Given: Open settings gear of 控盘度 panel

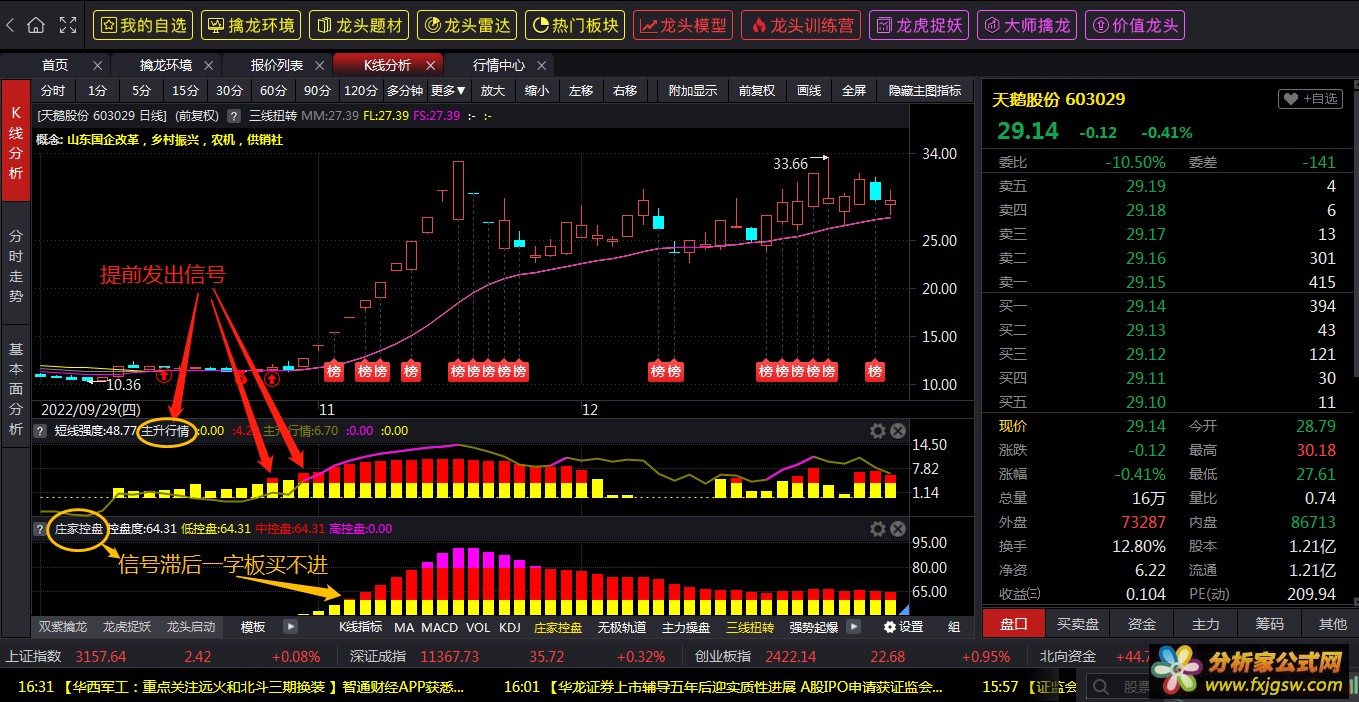Looking at the screenshot, I should pyautogui.click(x=878, y=529).
